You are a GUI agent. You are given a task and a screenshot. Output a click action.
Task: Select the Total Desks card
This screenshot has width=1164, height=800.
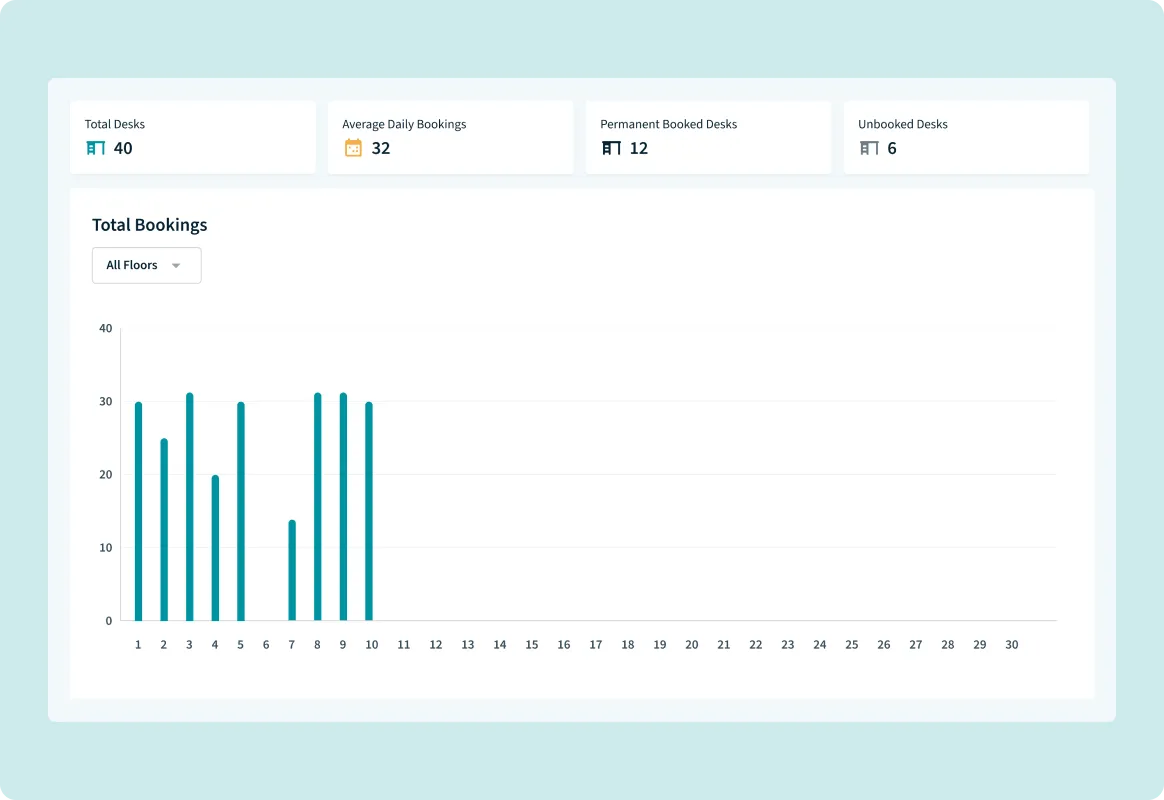tap(193, 137)
